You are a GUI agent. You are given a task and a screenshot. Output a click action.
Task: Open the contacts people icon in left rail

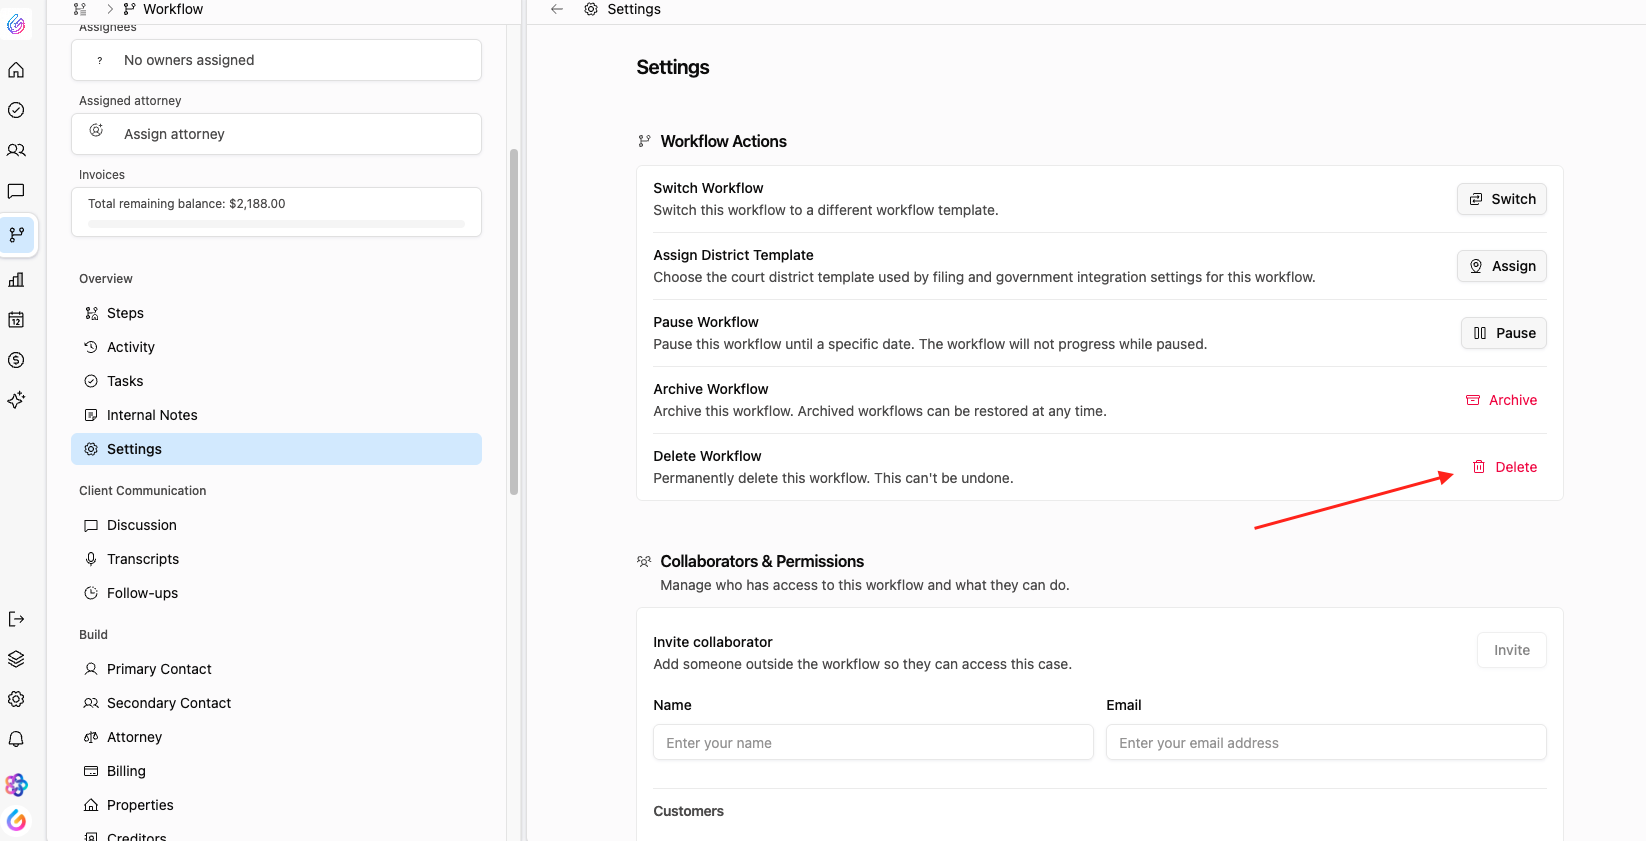click(16, 150)
